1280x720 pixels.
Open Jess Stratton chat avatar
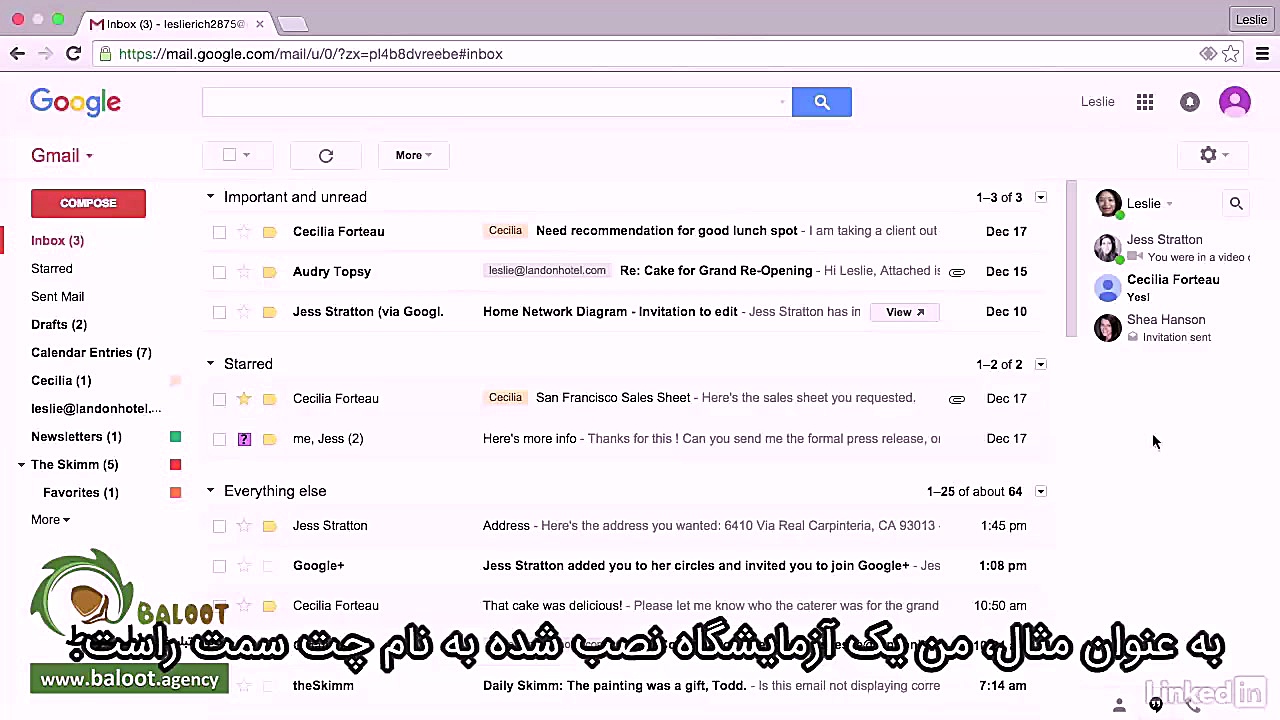coord(1108,248)
